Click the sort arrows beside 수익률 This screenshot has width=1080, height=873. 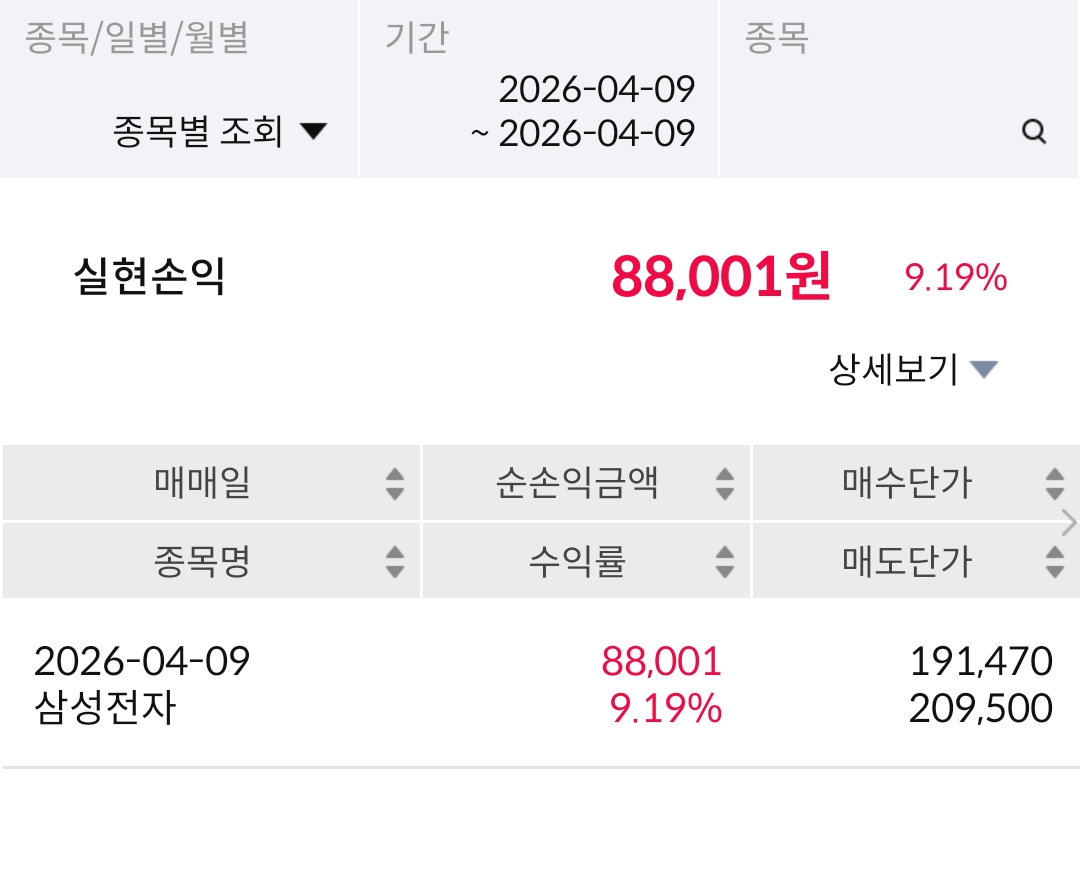(x=725, y=562)
